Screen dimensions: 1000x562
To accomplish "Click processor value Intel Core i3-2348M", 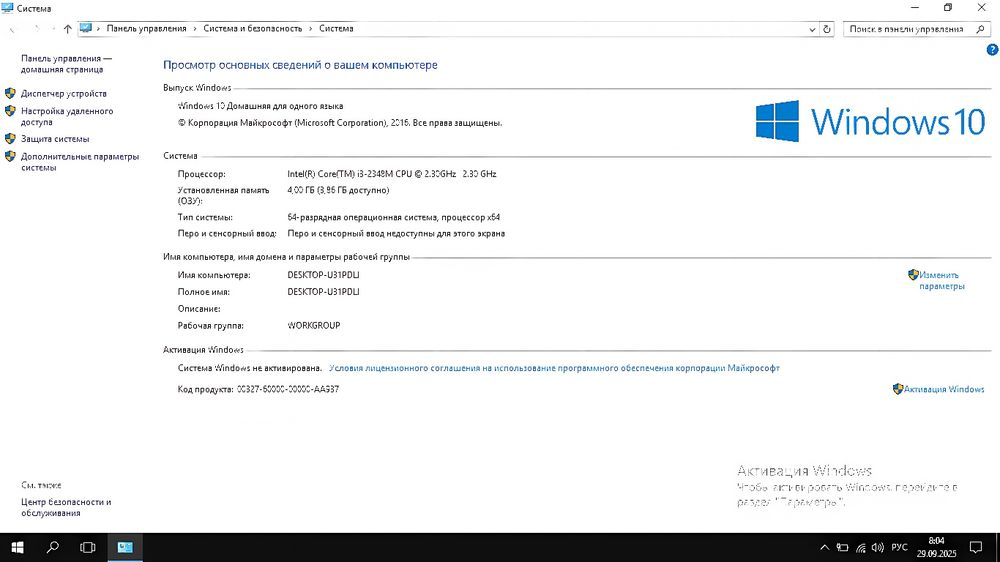I will 392,174.
